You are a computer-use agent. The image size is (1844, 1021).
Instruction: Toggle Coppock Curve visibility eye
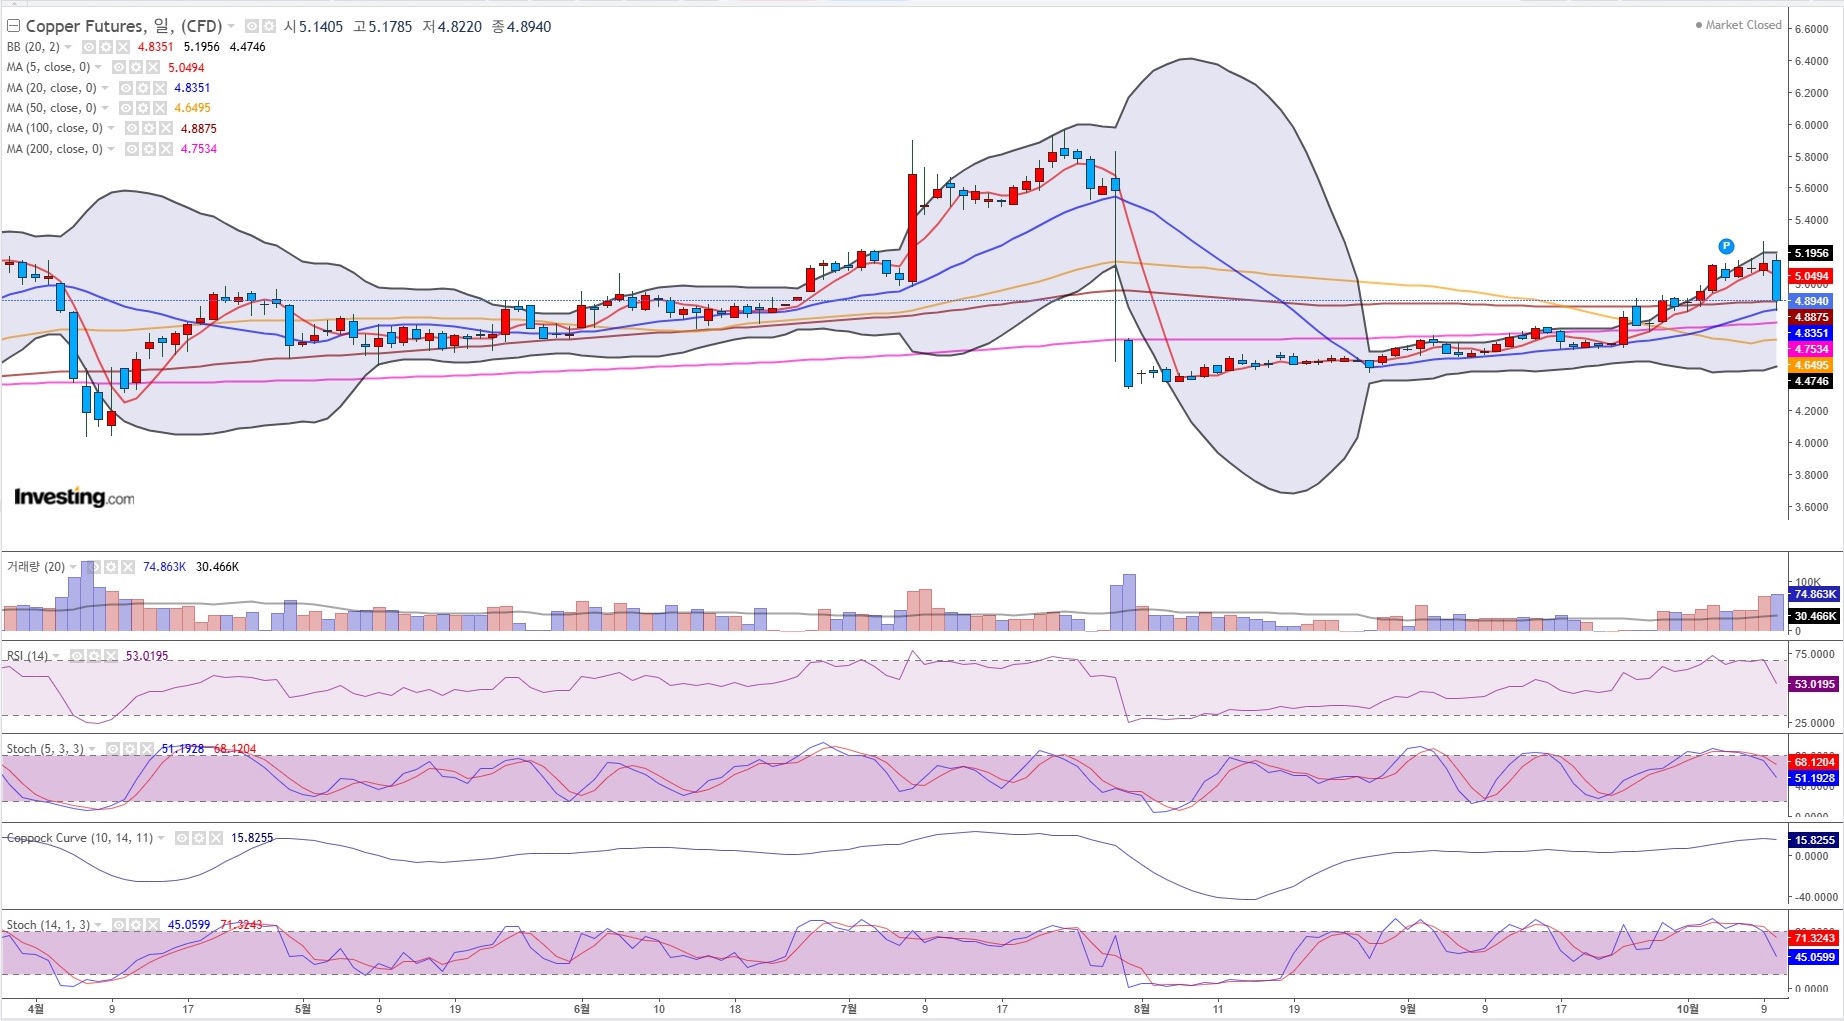coord(182,838)
